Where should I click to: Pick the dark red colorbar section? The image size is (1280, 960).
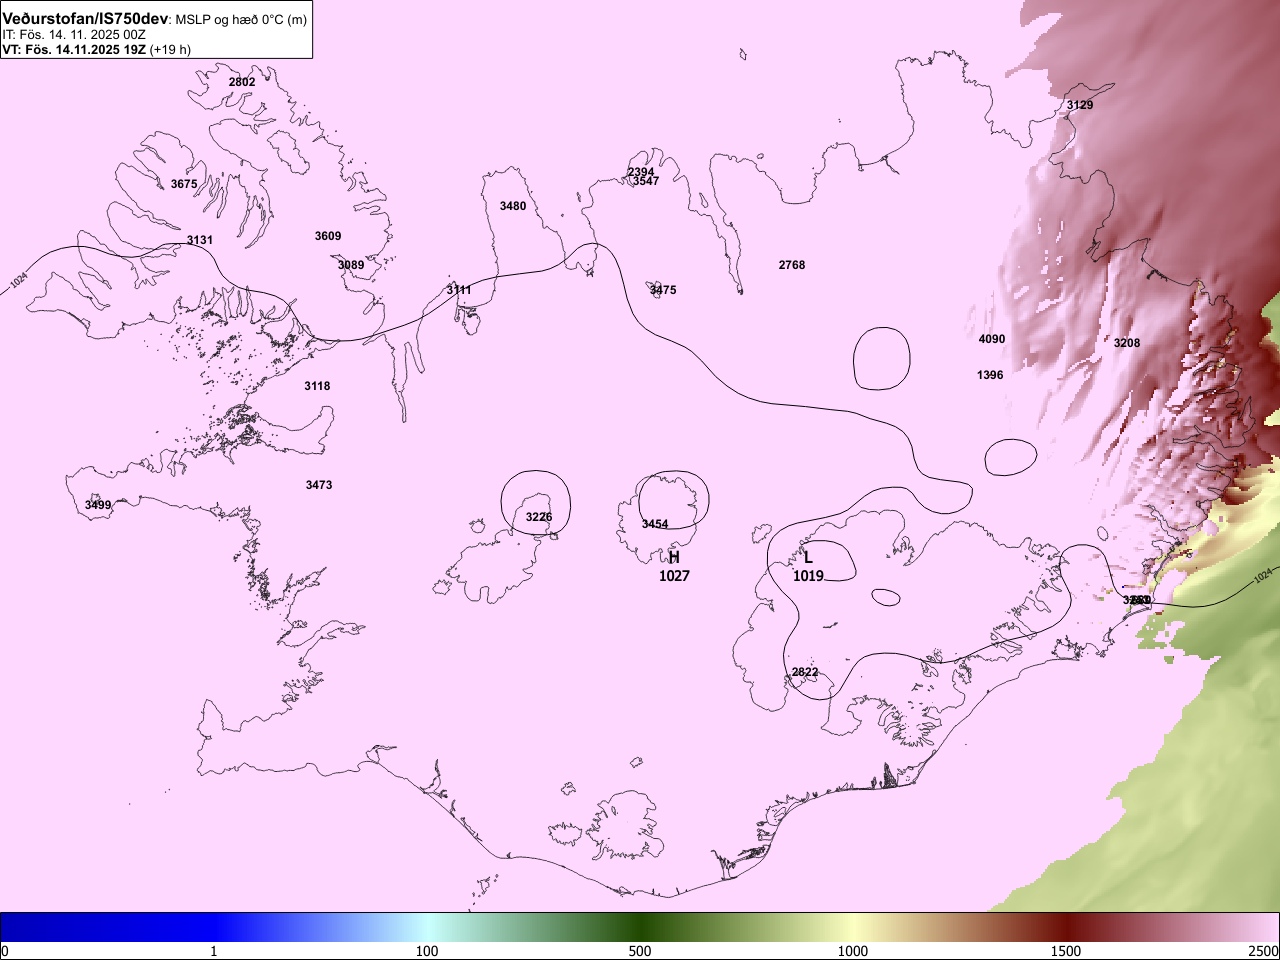pyautogui.click(x=1066, y=927)
